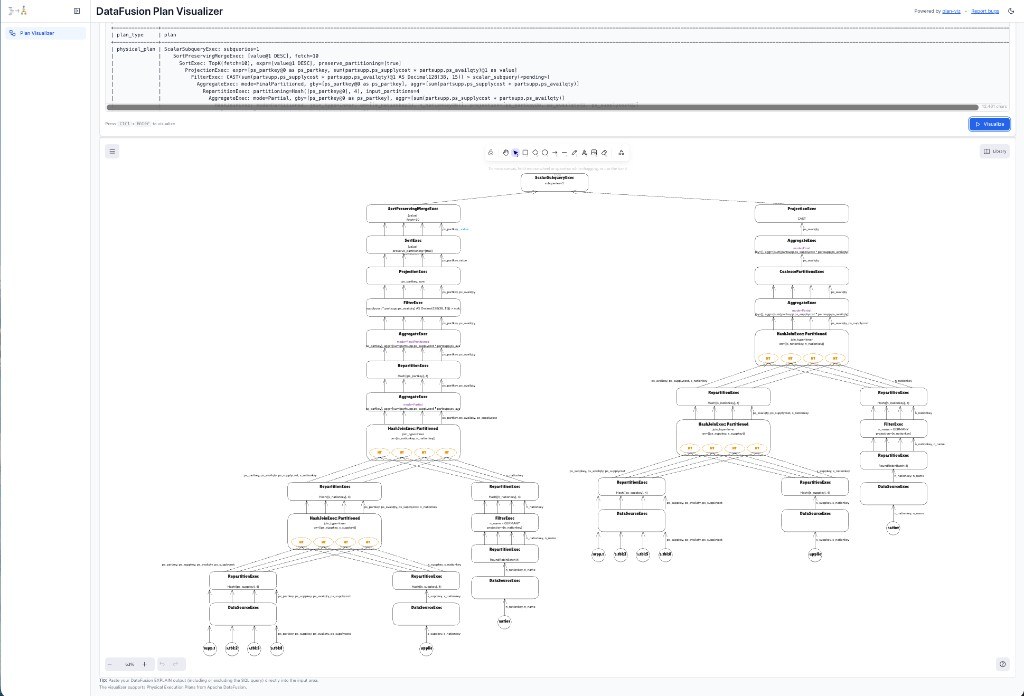Viewport: 1024px width, 696px height.
Task: Select the SortExec node
Action: coord(413,245)
